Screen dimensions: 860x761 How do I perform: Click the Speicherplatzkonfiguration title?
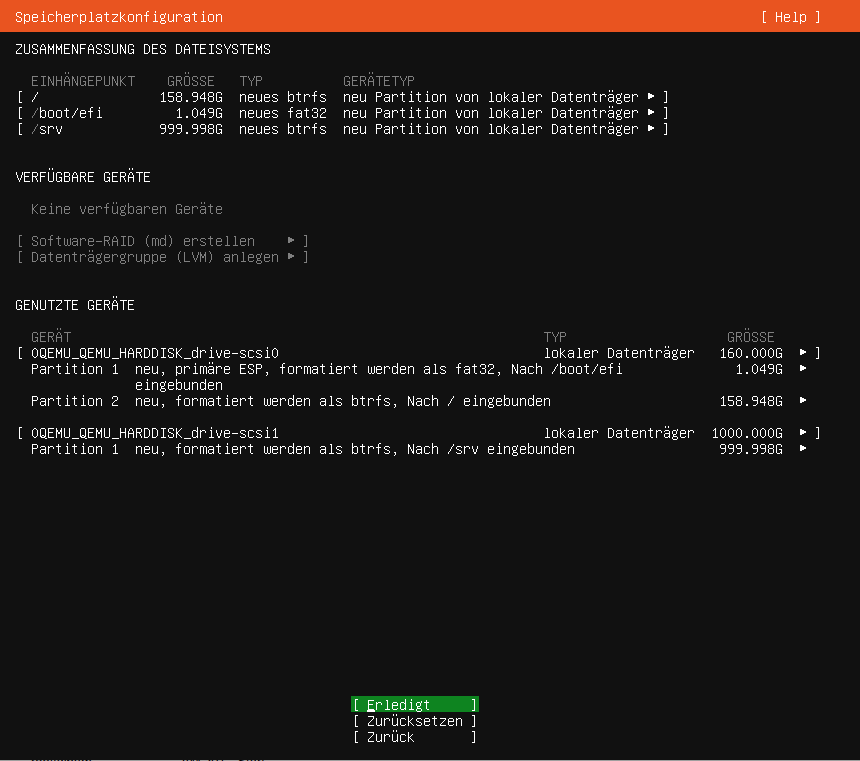119,17
